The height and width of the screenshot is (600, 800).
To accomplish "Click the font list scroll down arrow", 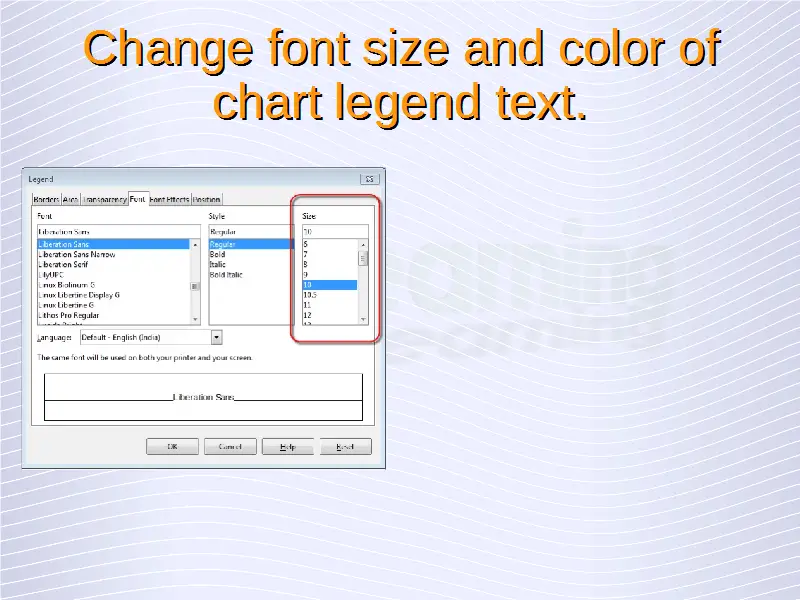I will coord(195,319).
